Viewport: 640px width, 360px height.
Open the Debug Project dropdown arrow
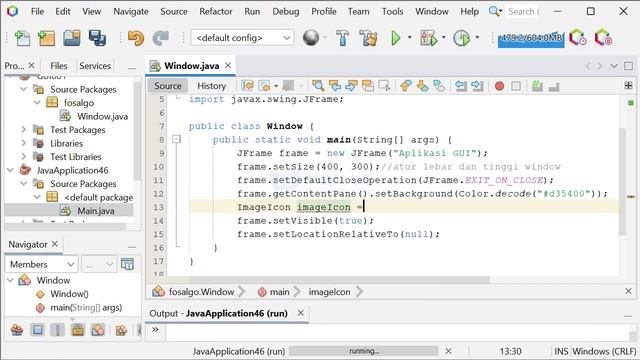tap(443, 38)
